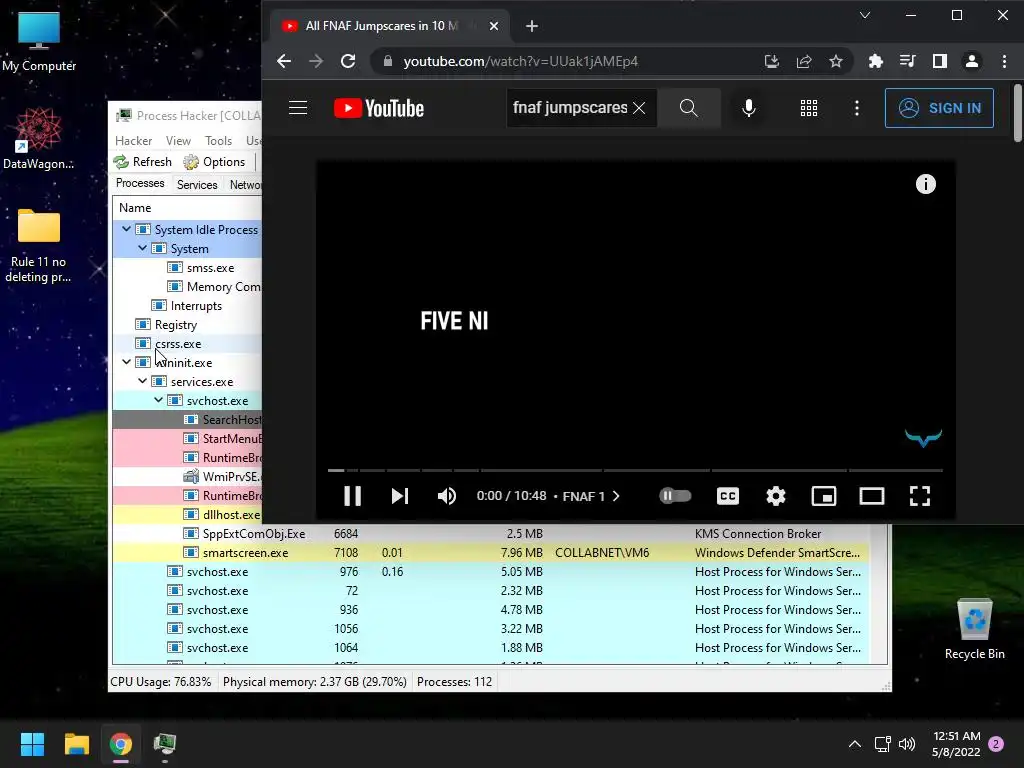Image resolution: width=1024 pixels, height=768 pixels.
Task: Click the Chrome address bar URL
Action: 520,61
